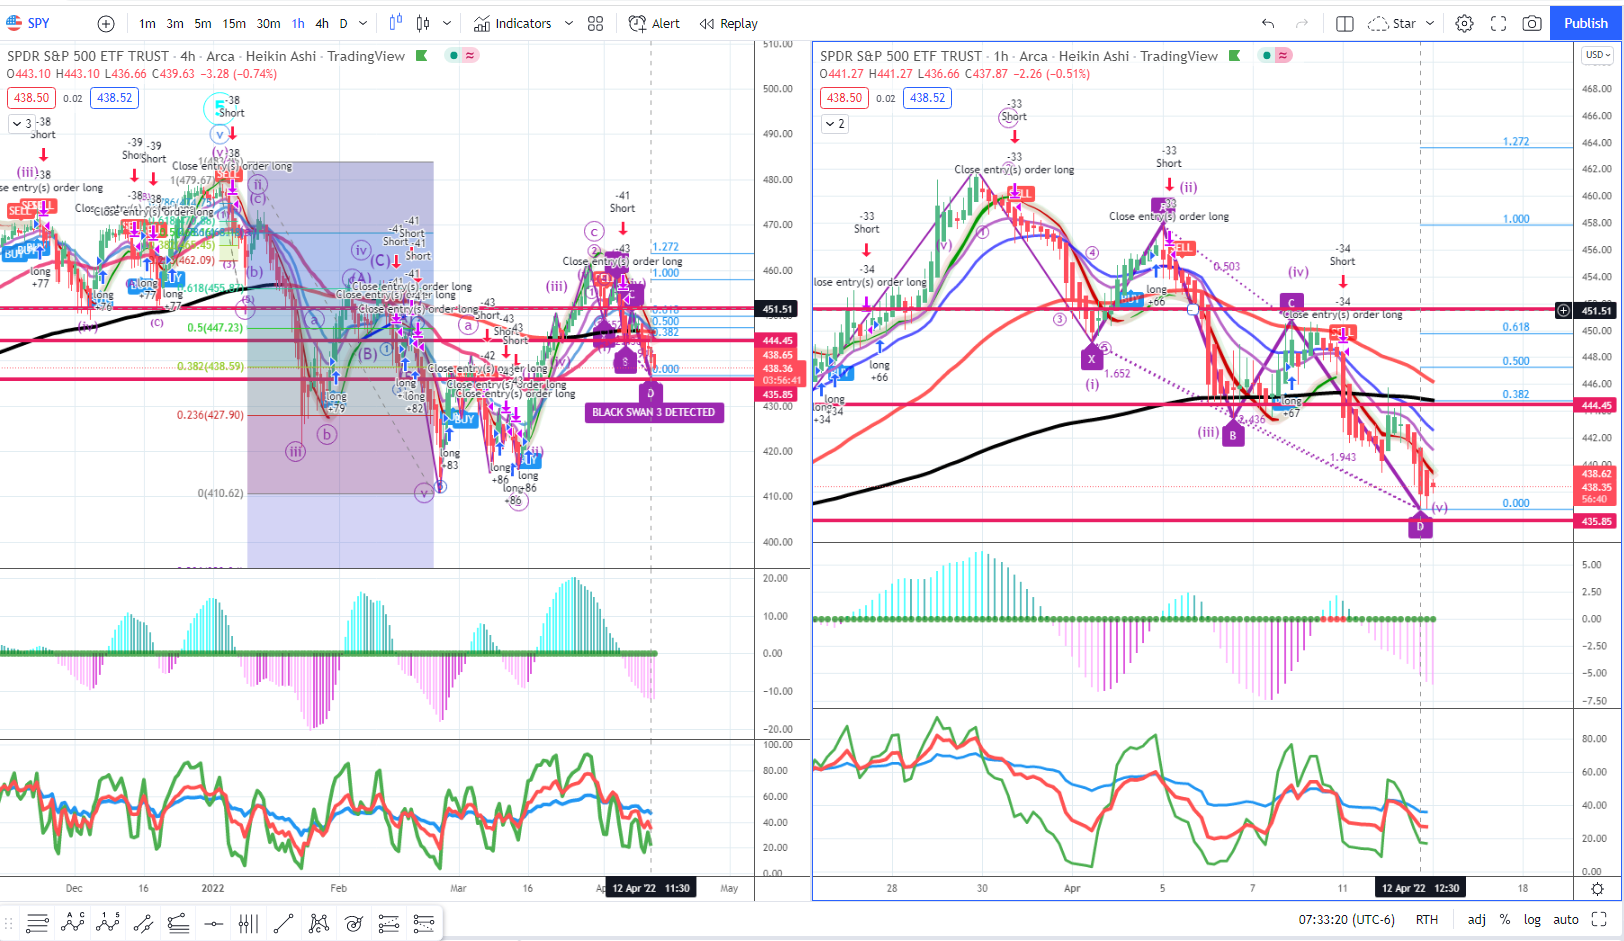
Task: Select the vertical bars tool in drawing toolbar
Action: click(248, 923)
